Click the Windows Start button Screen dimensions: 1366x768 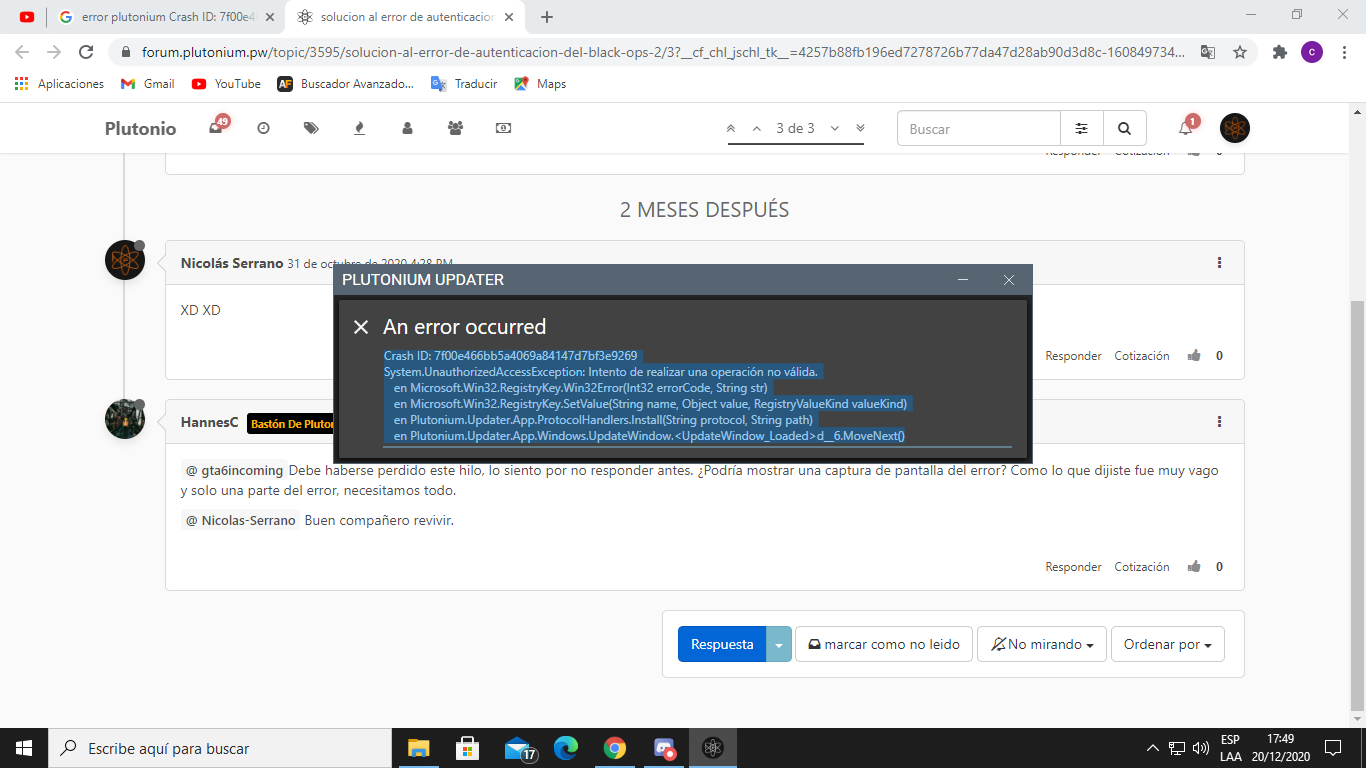[x=24, y=748]
